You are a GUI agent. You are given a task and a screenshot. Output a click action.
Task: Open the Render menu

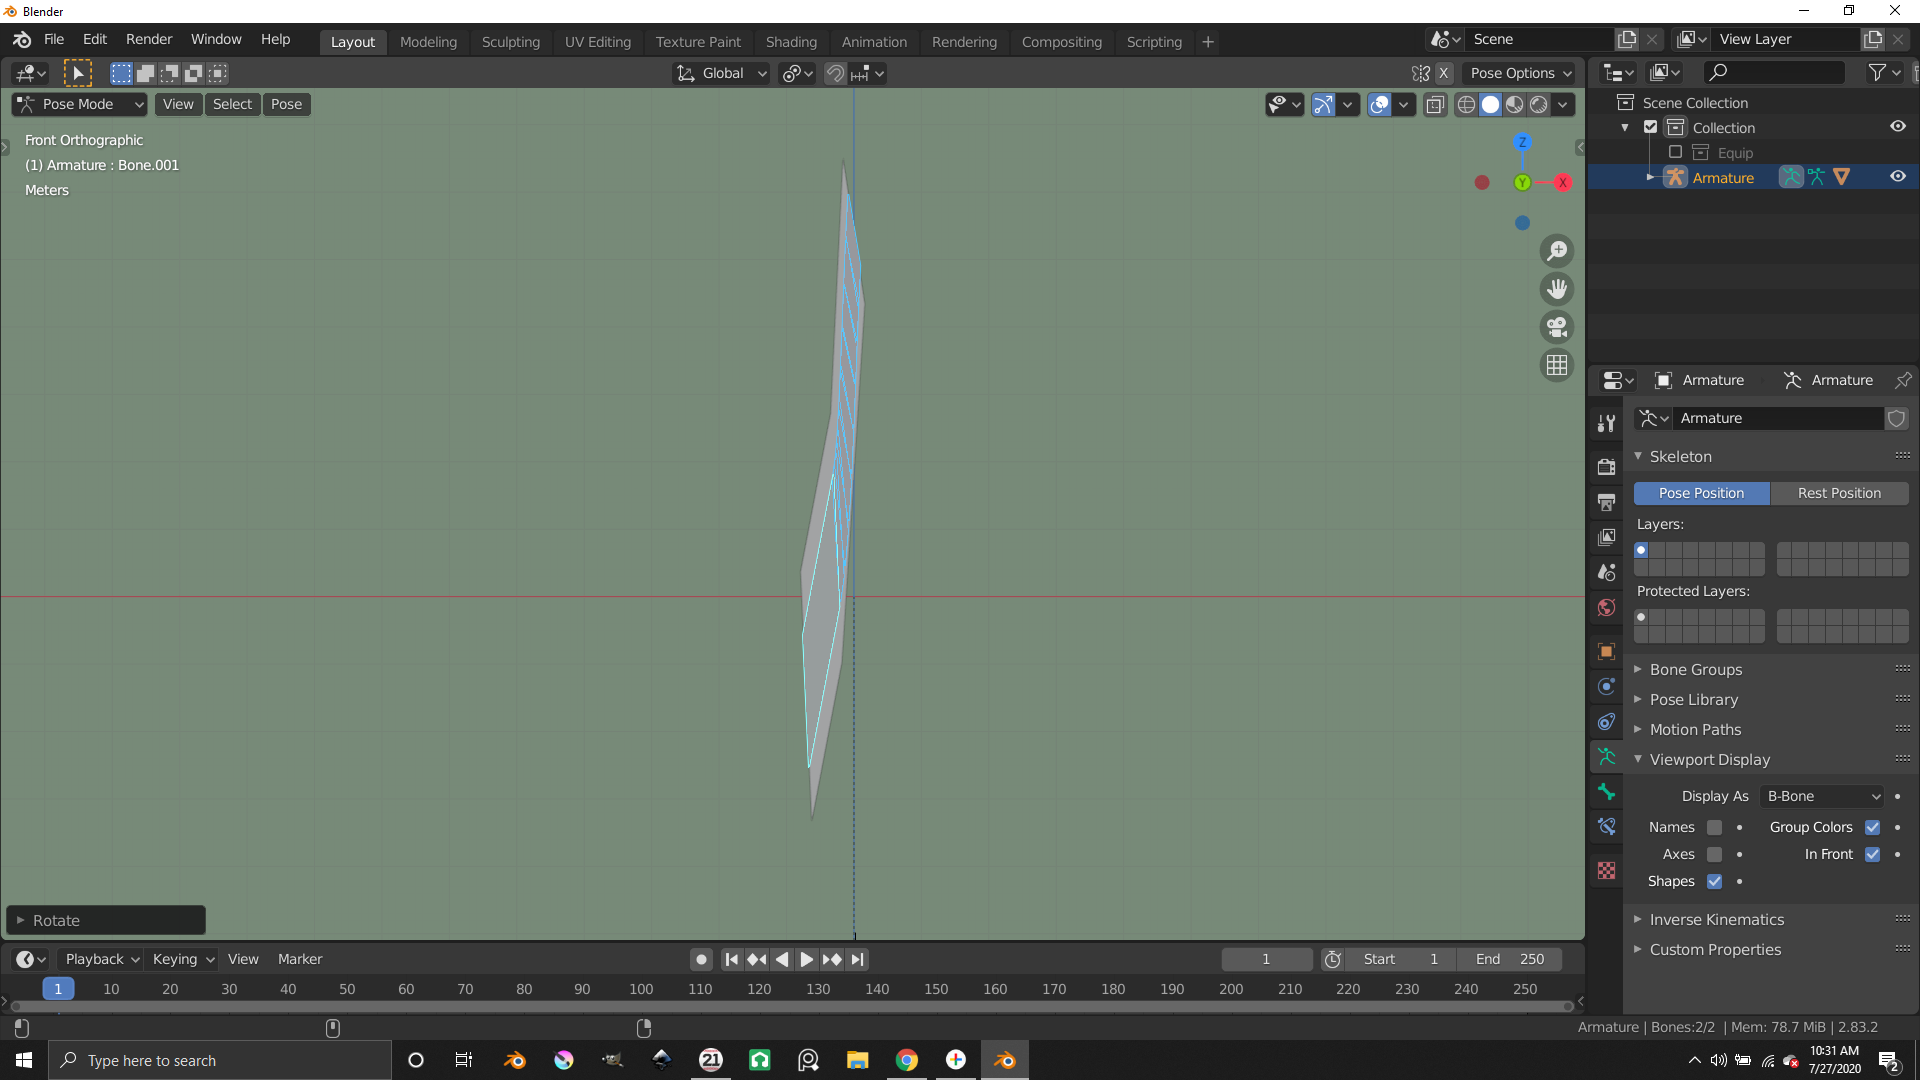pyautogui.click(x=149, y=39)
